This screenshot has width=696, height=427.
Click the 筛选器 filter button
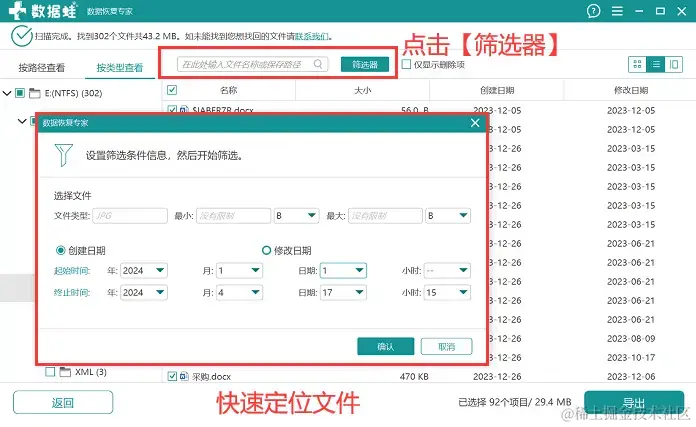point(365,64)
